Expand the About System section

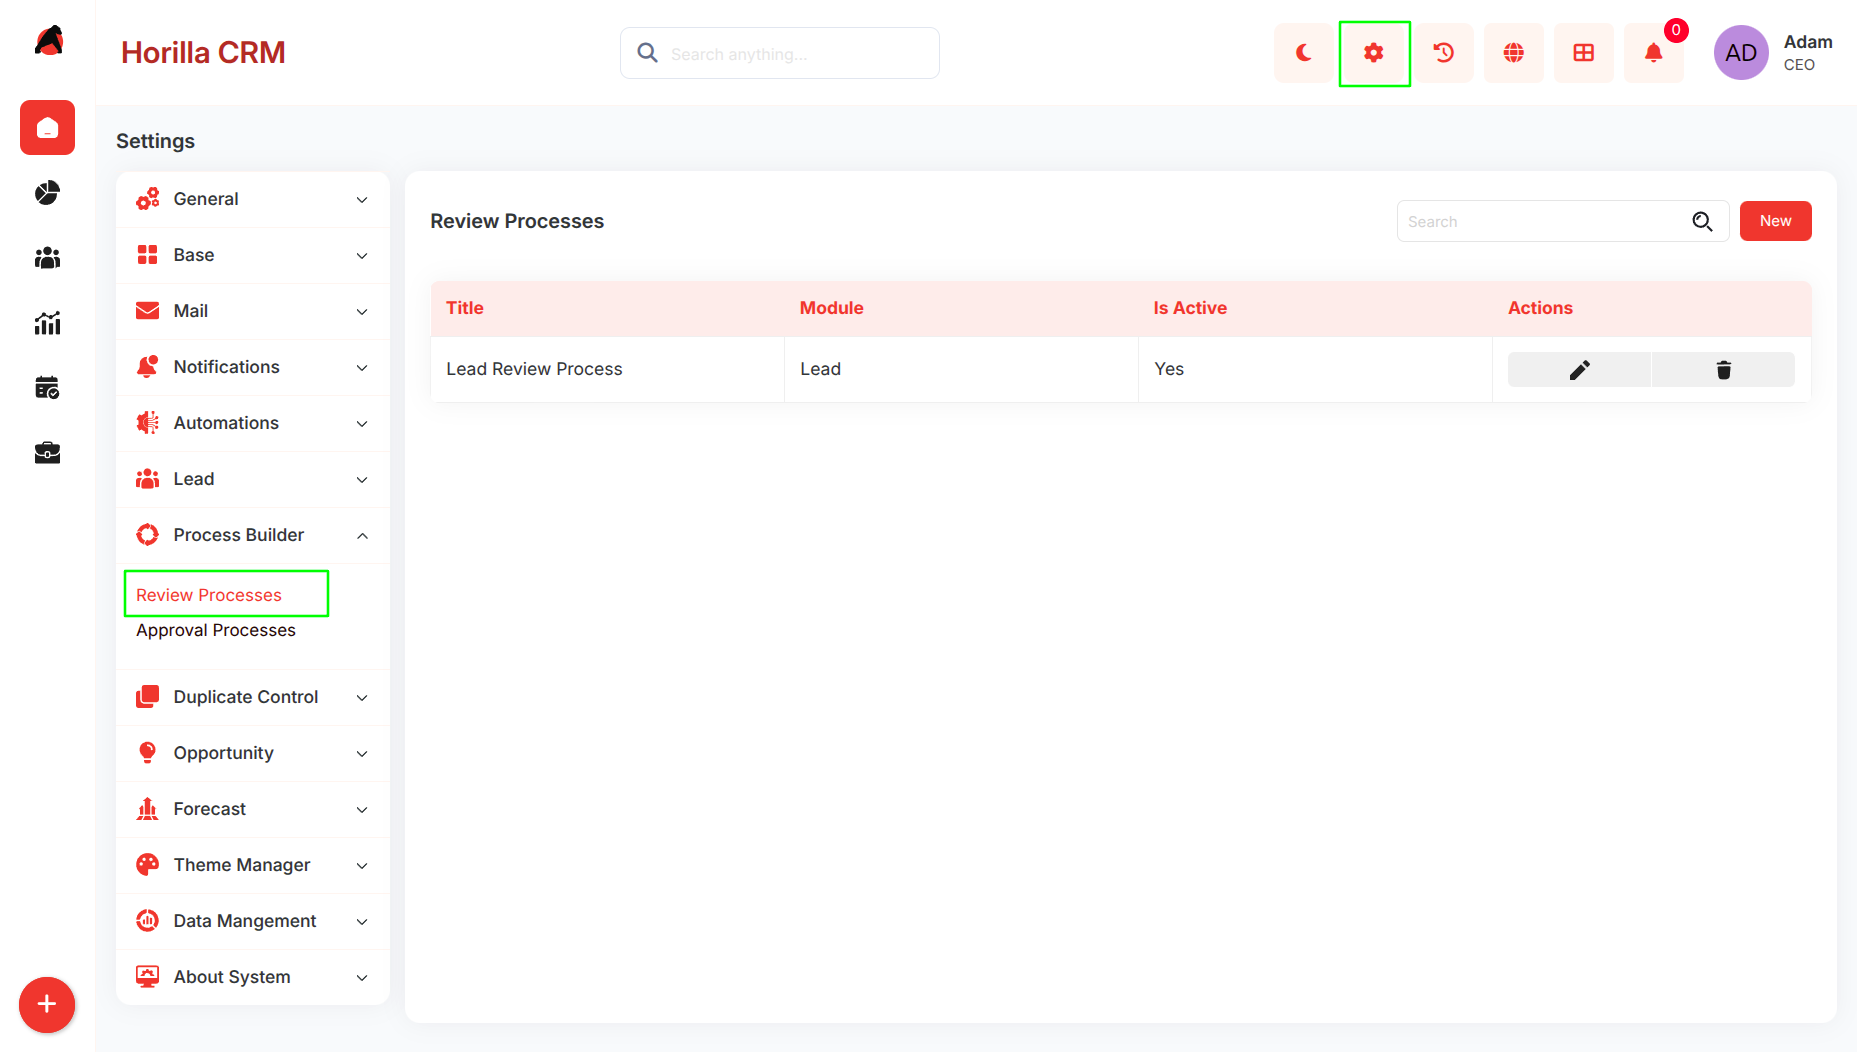[253, 977]
